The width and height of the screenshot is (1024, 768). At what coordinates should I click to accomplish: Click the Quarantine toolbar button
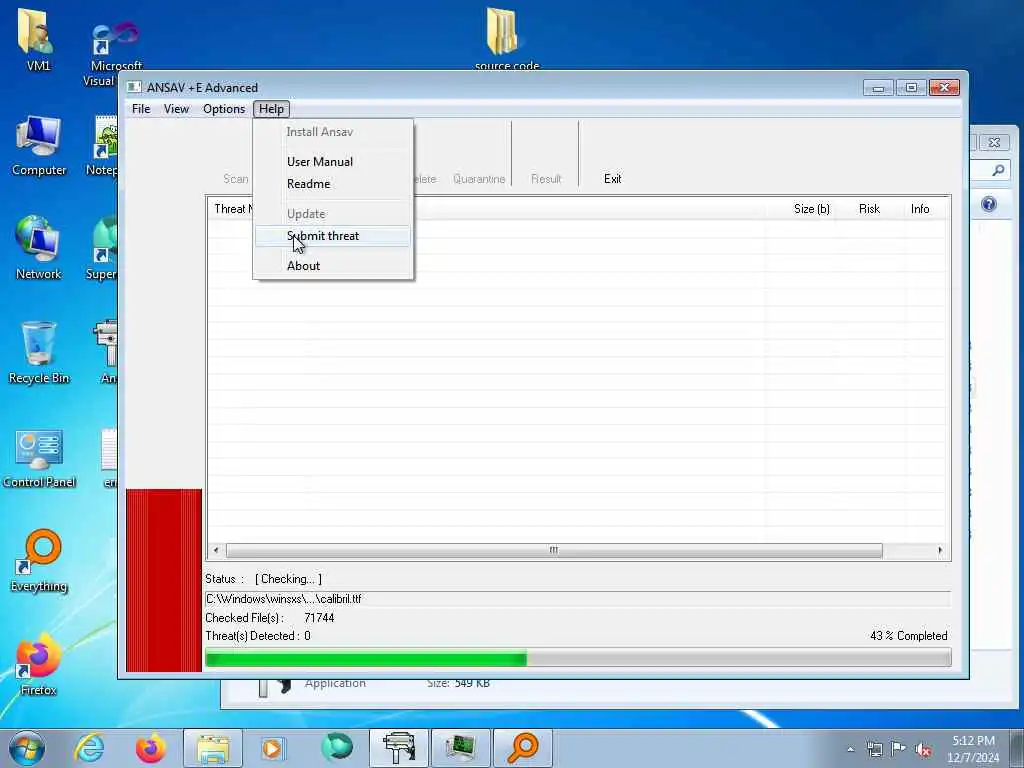[x=479, y=179]
